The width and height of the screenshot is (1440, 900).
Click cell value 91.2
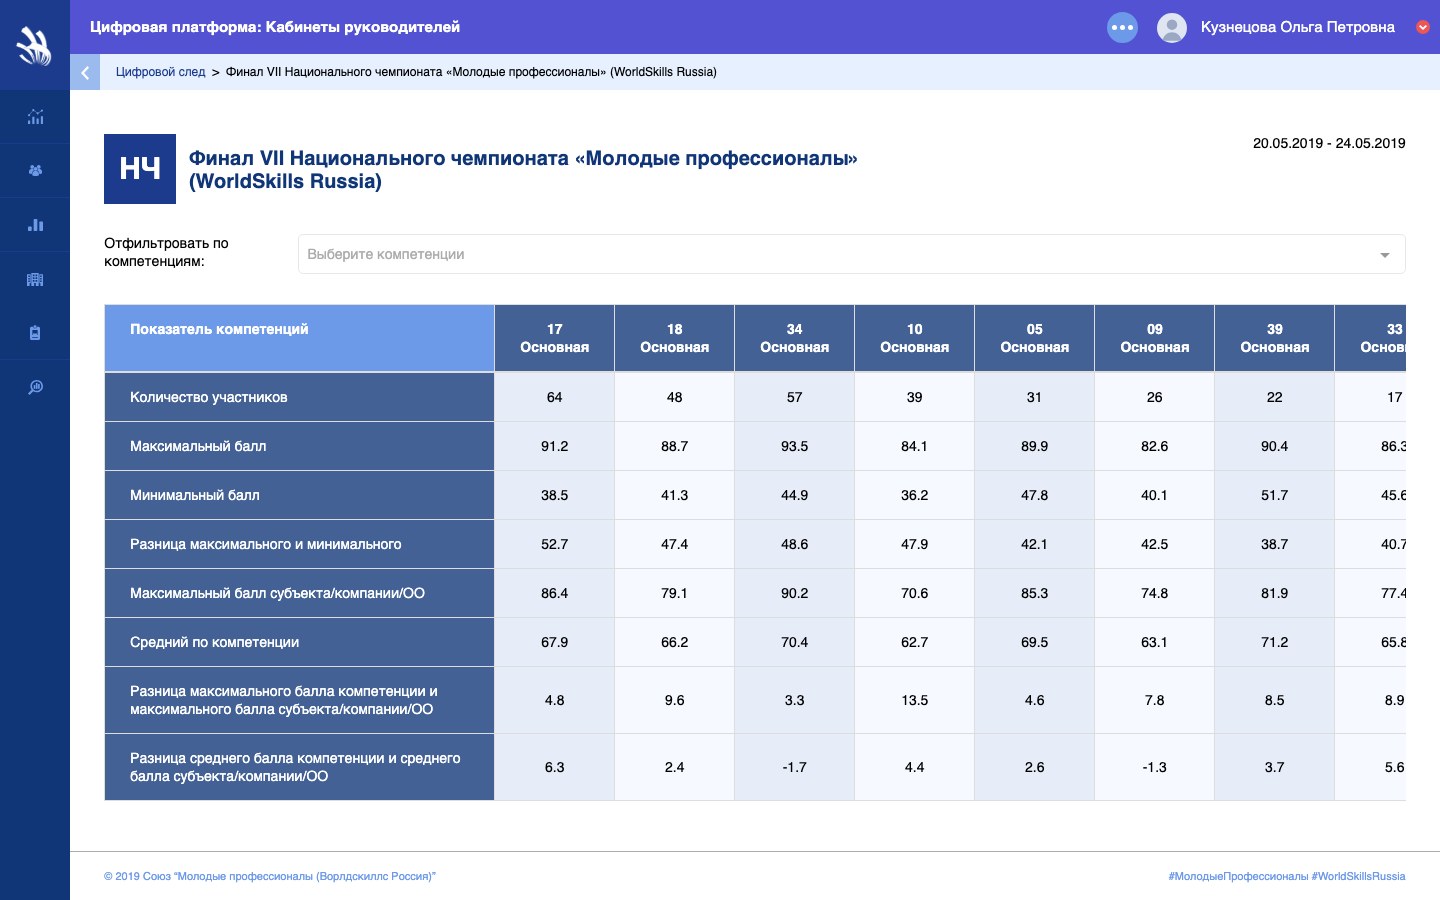click(554, 446)
